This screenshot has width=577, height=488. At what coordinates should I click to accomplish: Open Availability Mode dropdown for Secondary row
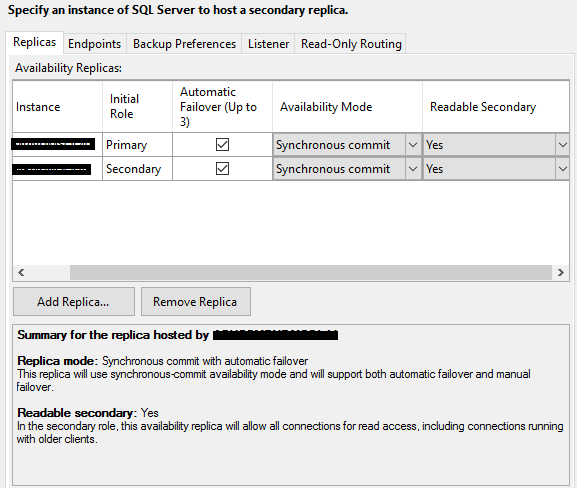click(x=413, y=169)
